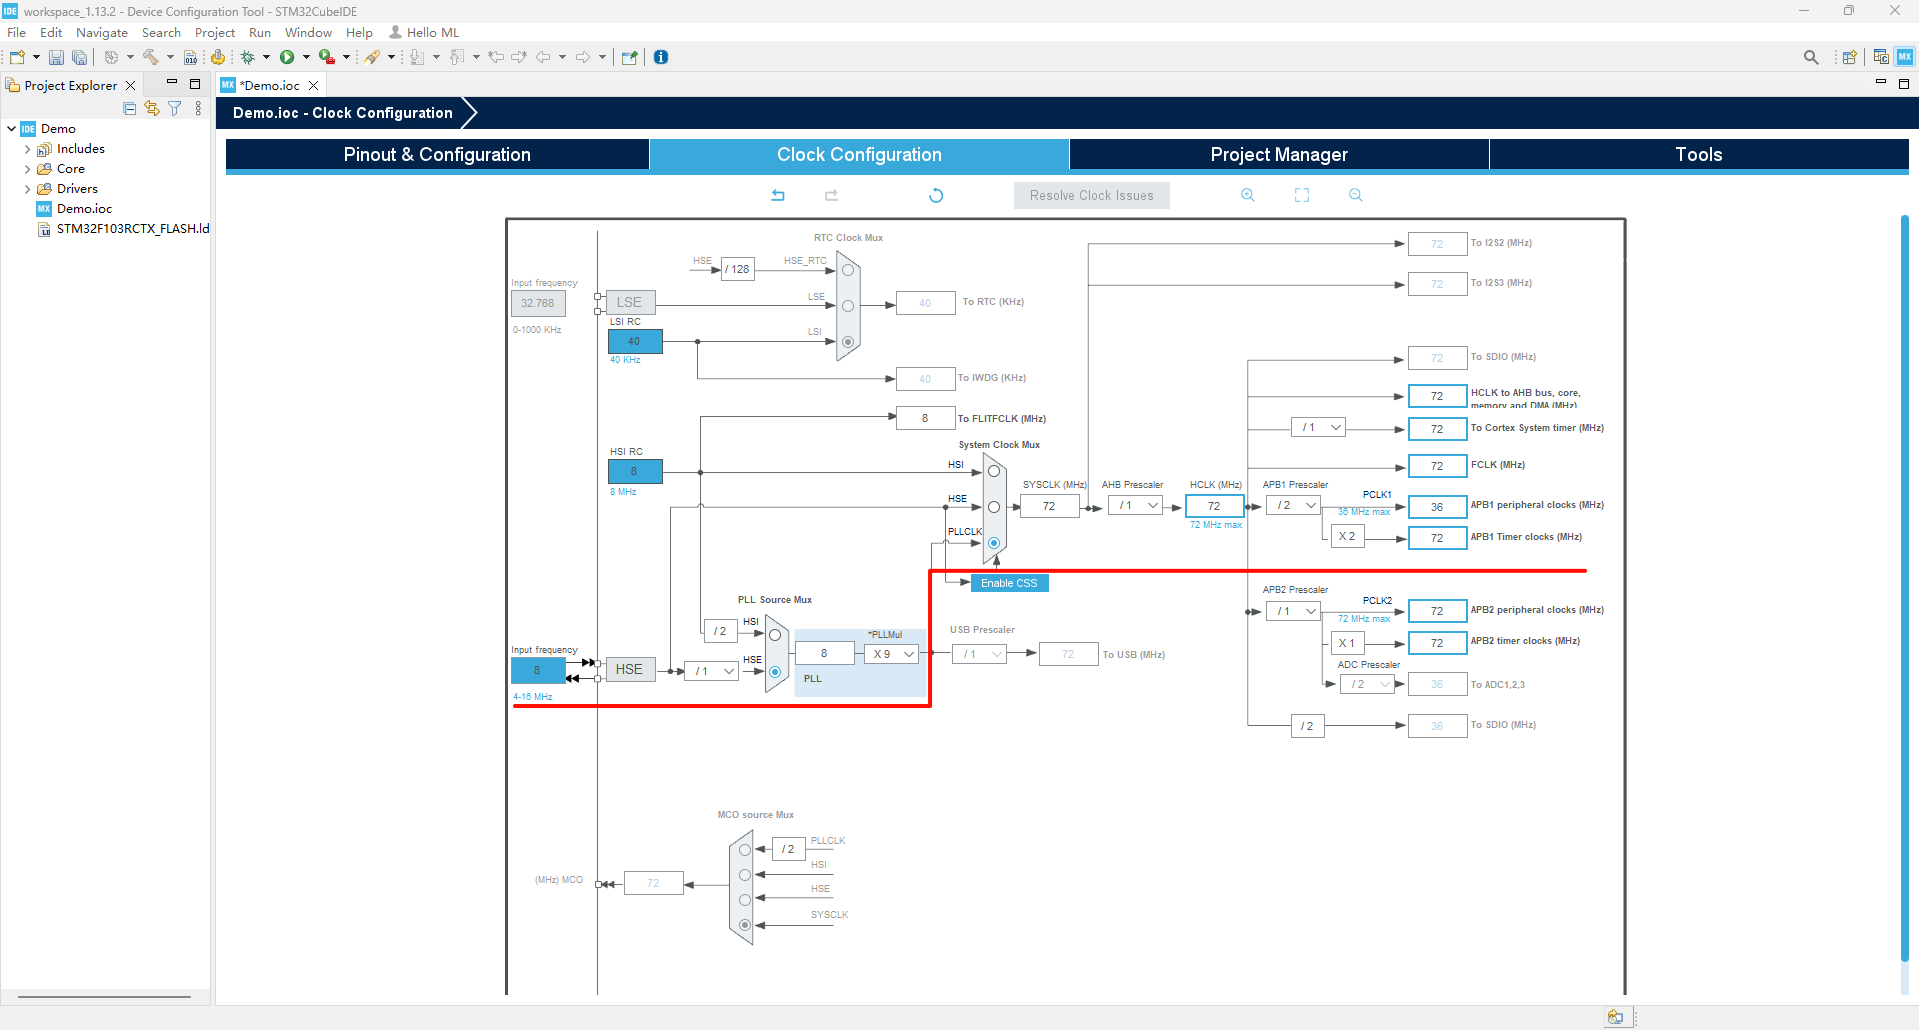Click the Reset clock configuration refresh icon
Viewport: 1919px width, 1030px height.
[936, 195]
